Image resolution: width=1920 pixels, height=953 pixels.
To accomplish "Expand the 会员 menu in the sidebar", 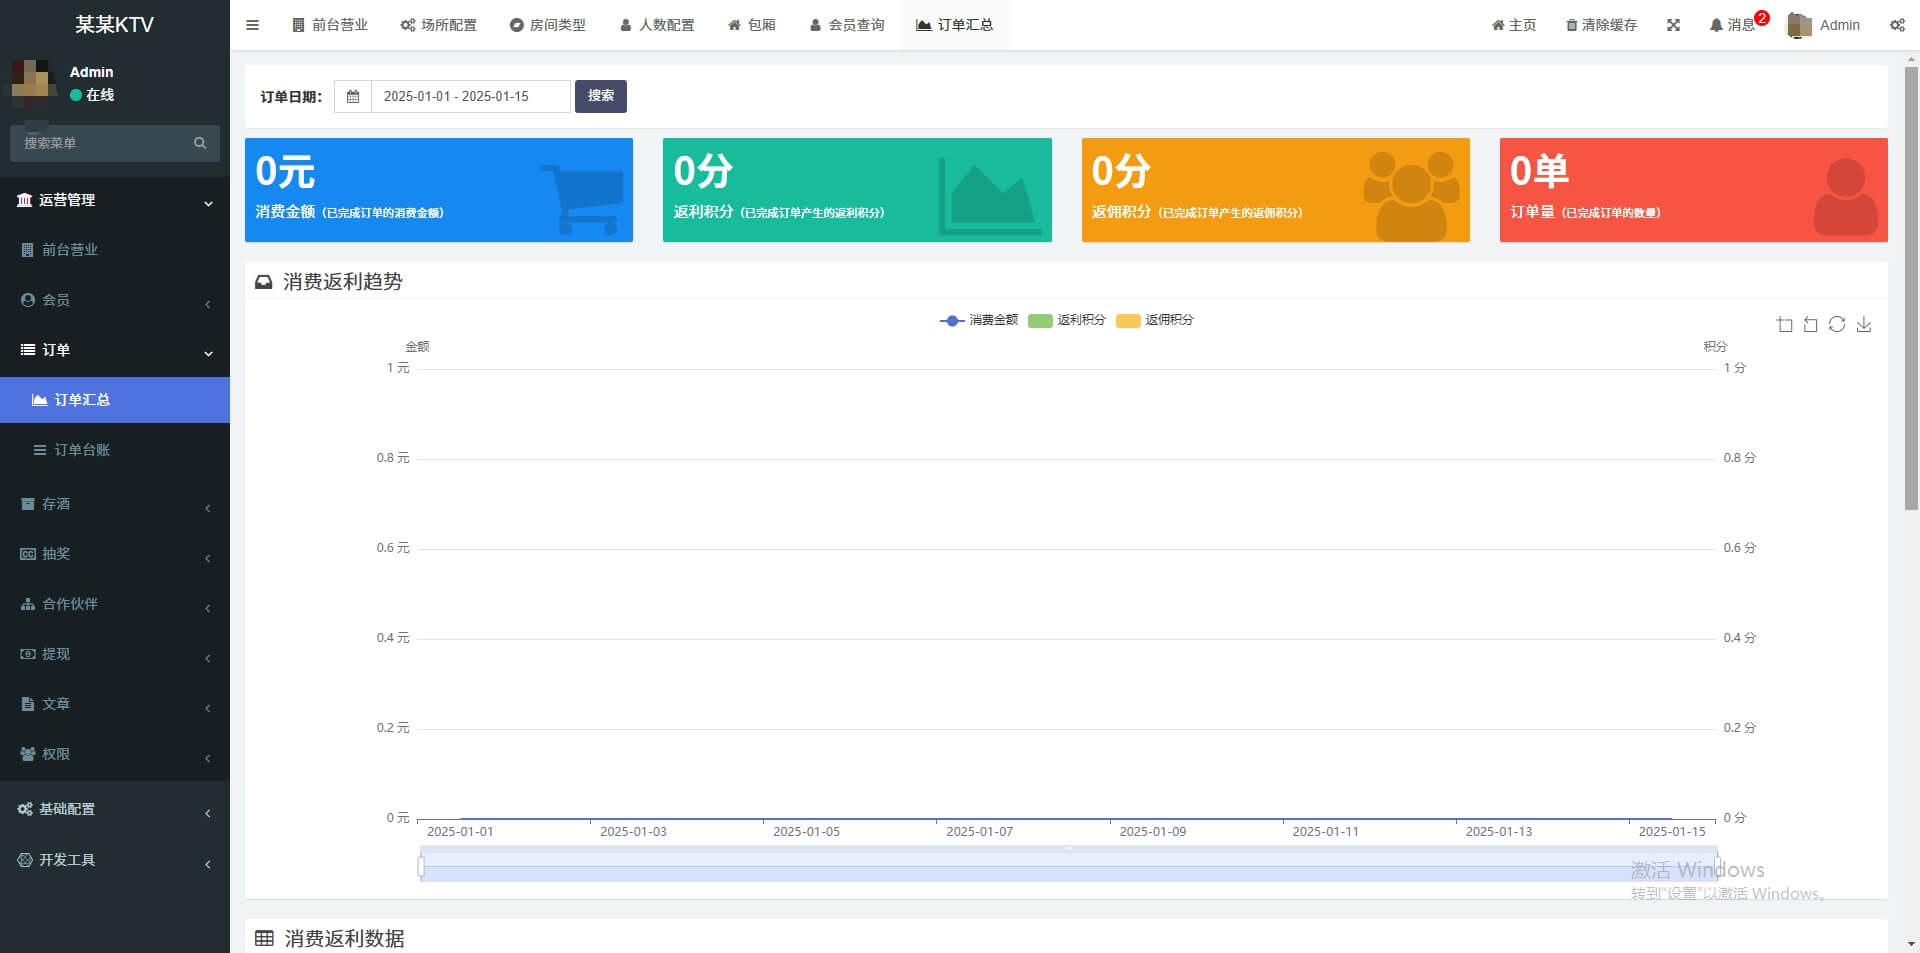I will tap(115, 300).
